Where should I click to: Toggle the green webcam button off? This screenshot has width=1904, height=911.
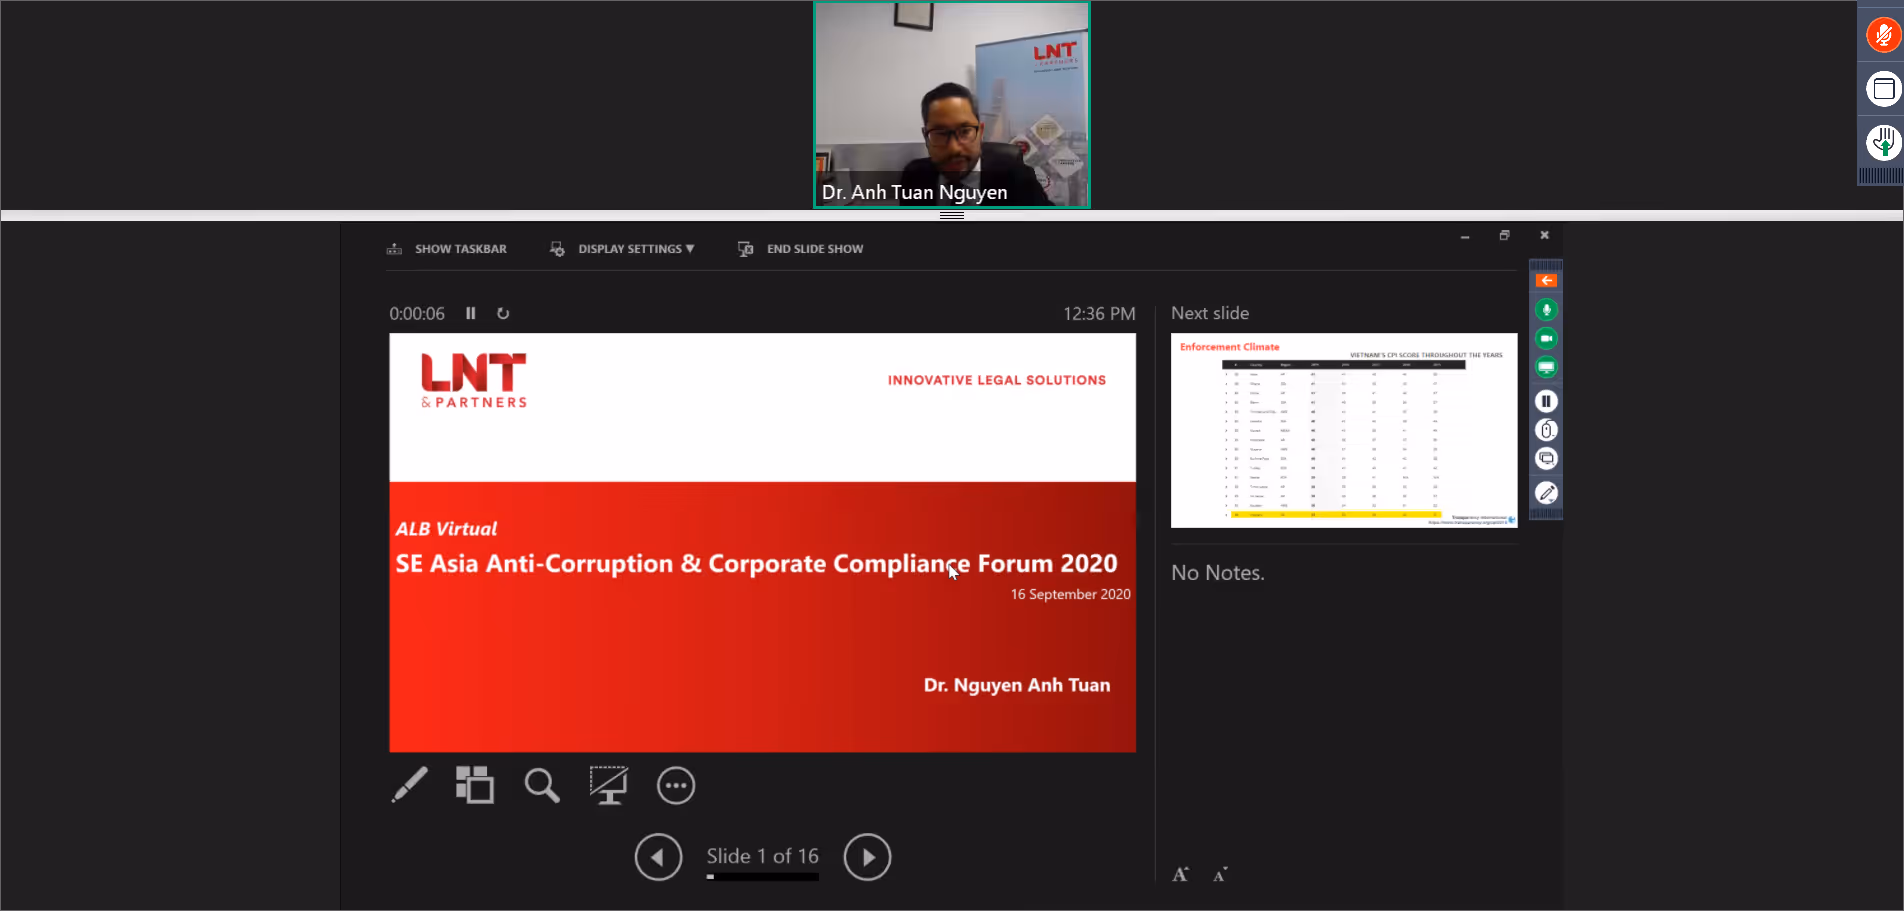pos(1546,338)
